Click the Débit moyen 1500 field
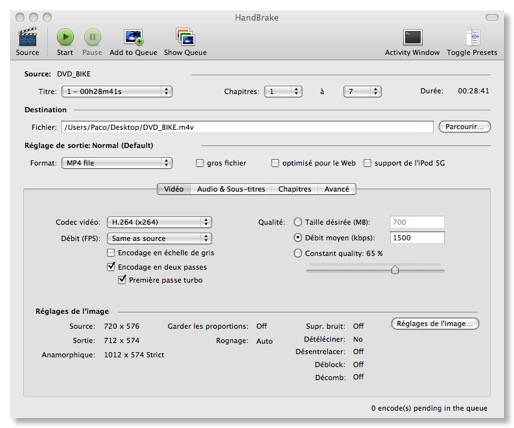Image resolution: width=514 pixels, height=428 pixels. click(x=417, y=238)
